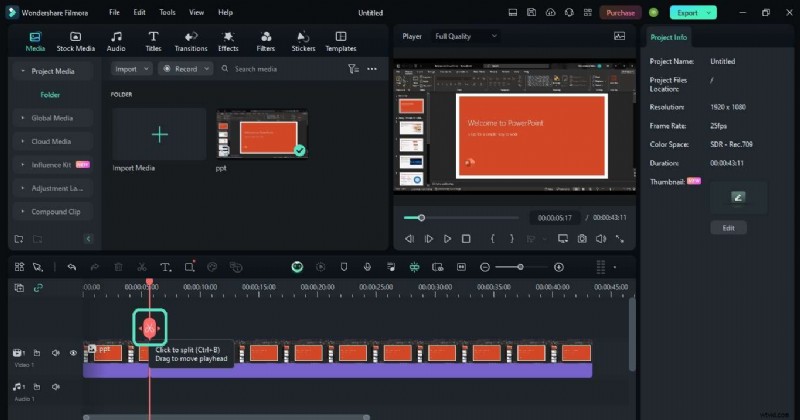
Task: Open the Import dropdown
Action: click(132, 69)
